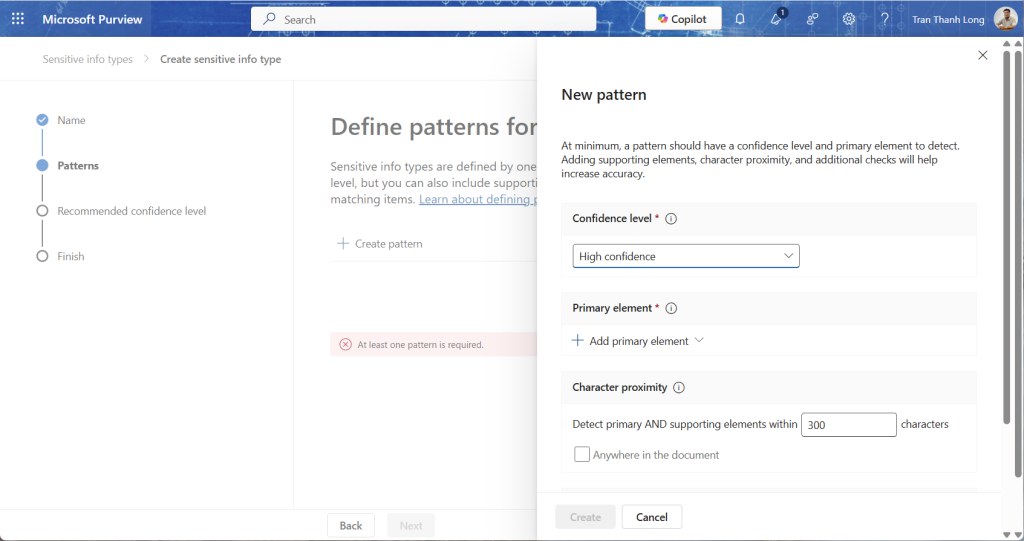The image size is (1024, 541).
Task: Enable the Anywhere in the document checkbox
Action: (582, 455)
